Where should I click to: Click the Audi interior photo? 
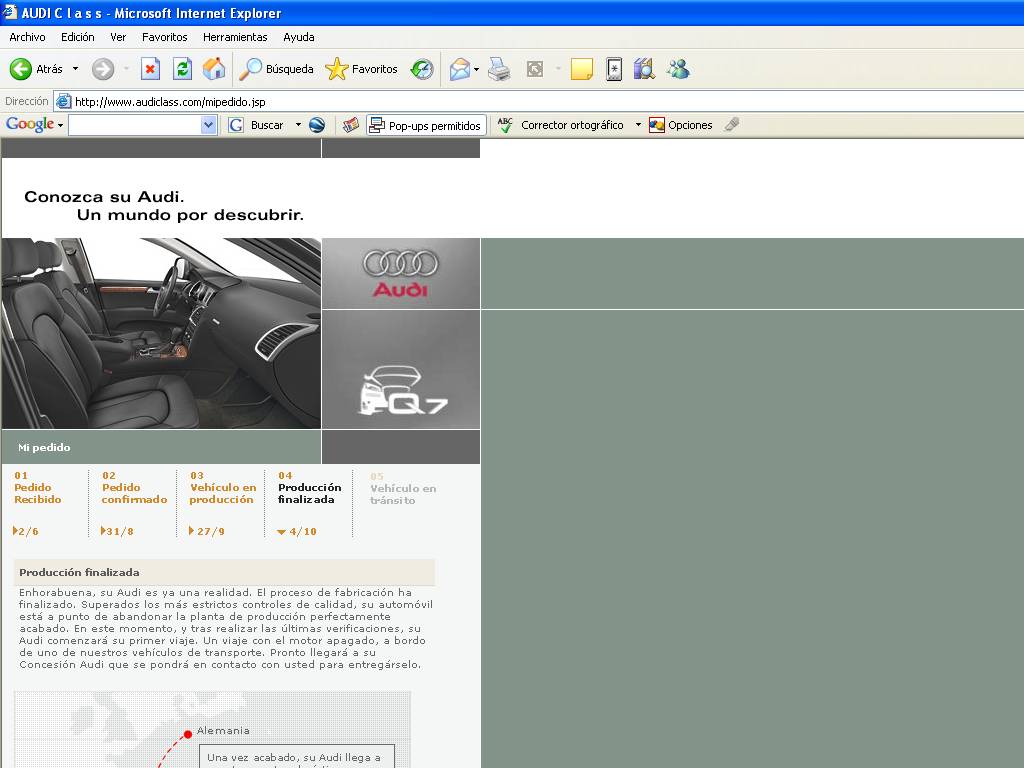coord(161,333)
